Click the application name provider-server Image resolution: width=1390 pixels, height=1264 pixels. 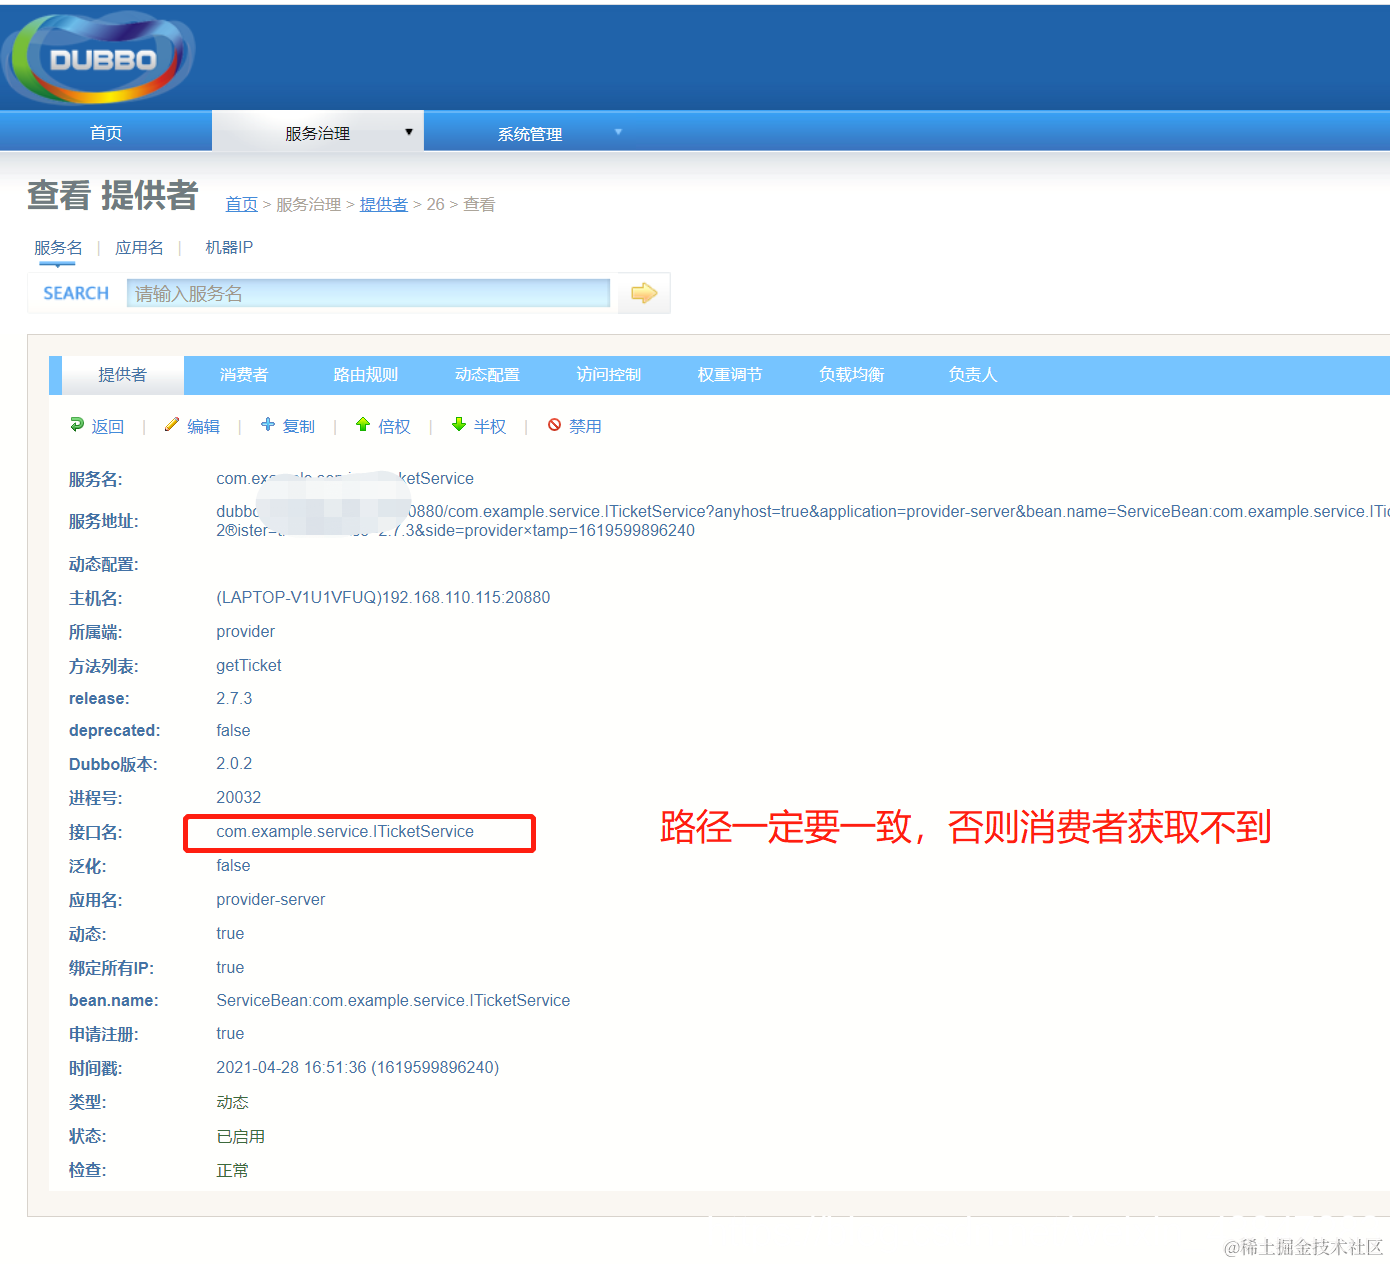point(271,899)
